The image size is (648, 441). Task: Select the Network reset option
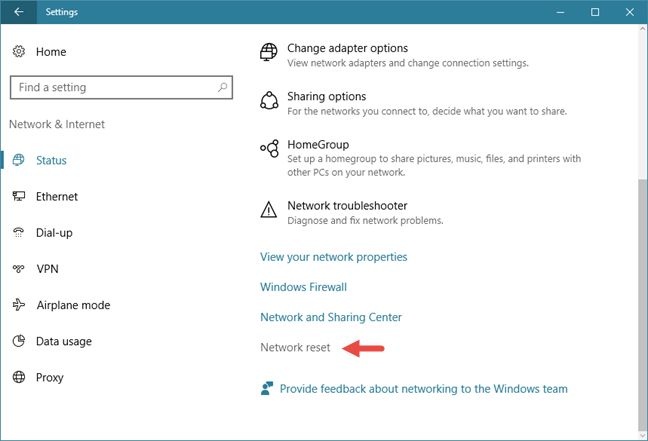point(295,347)
